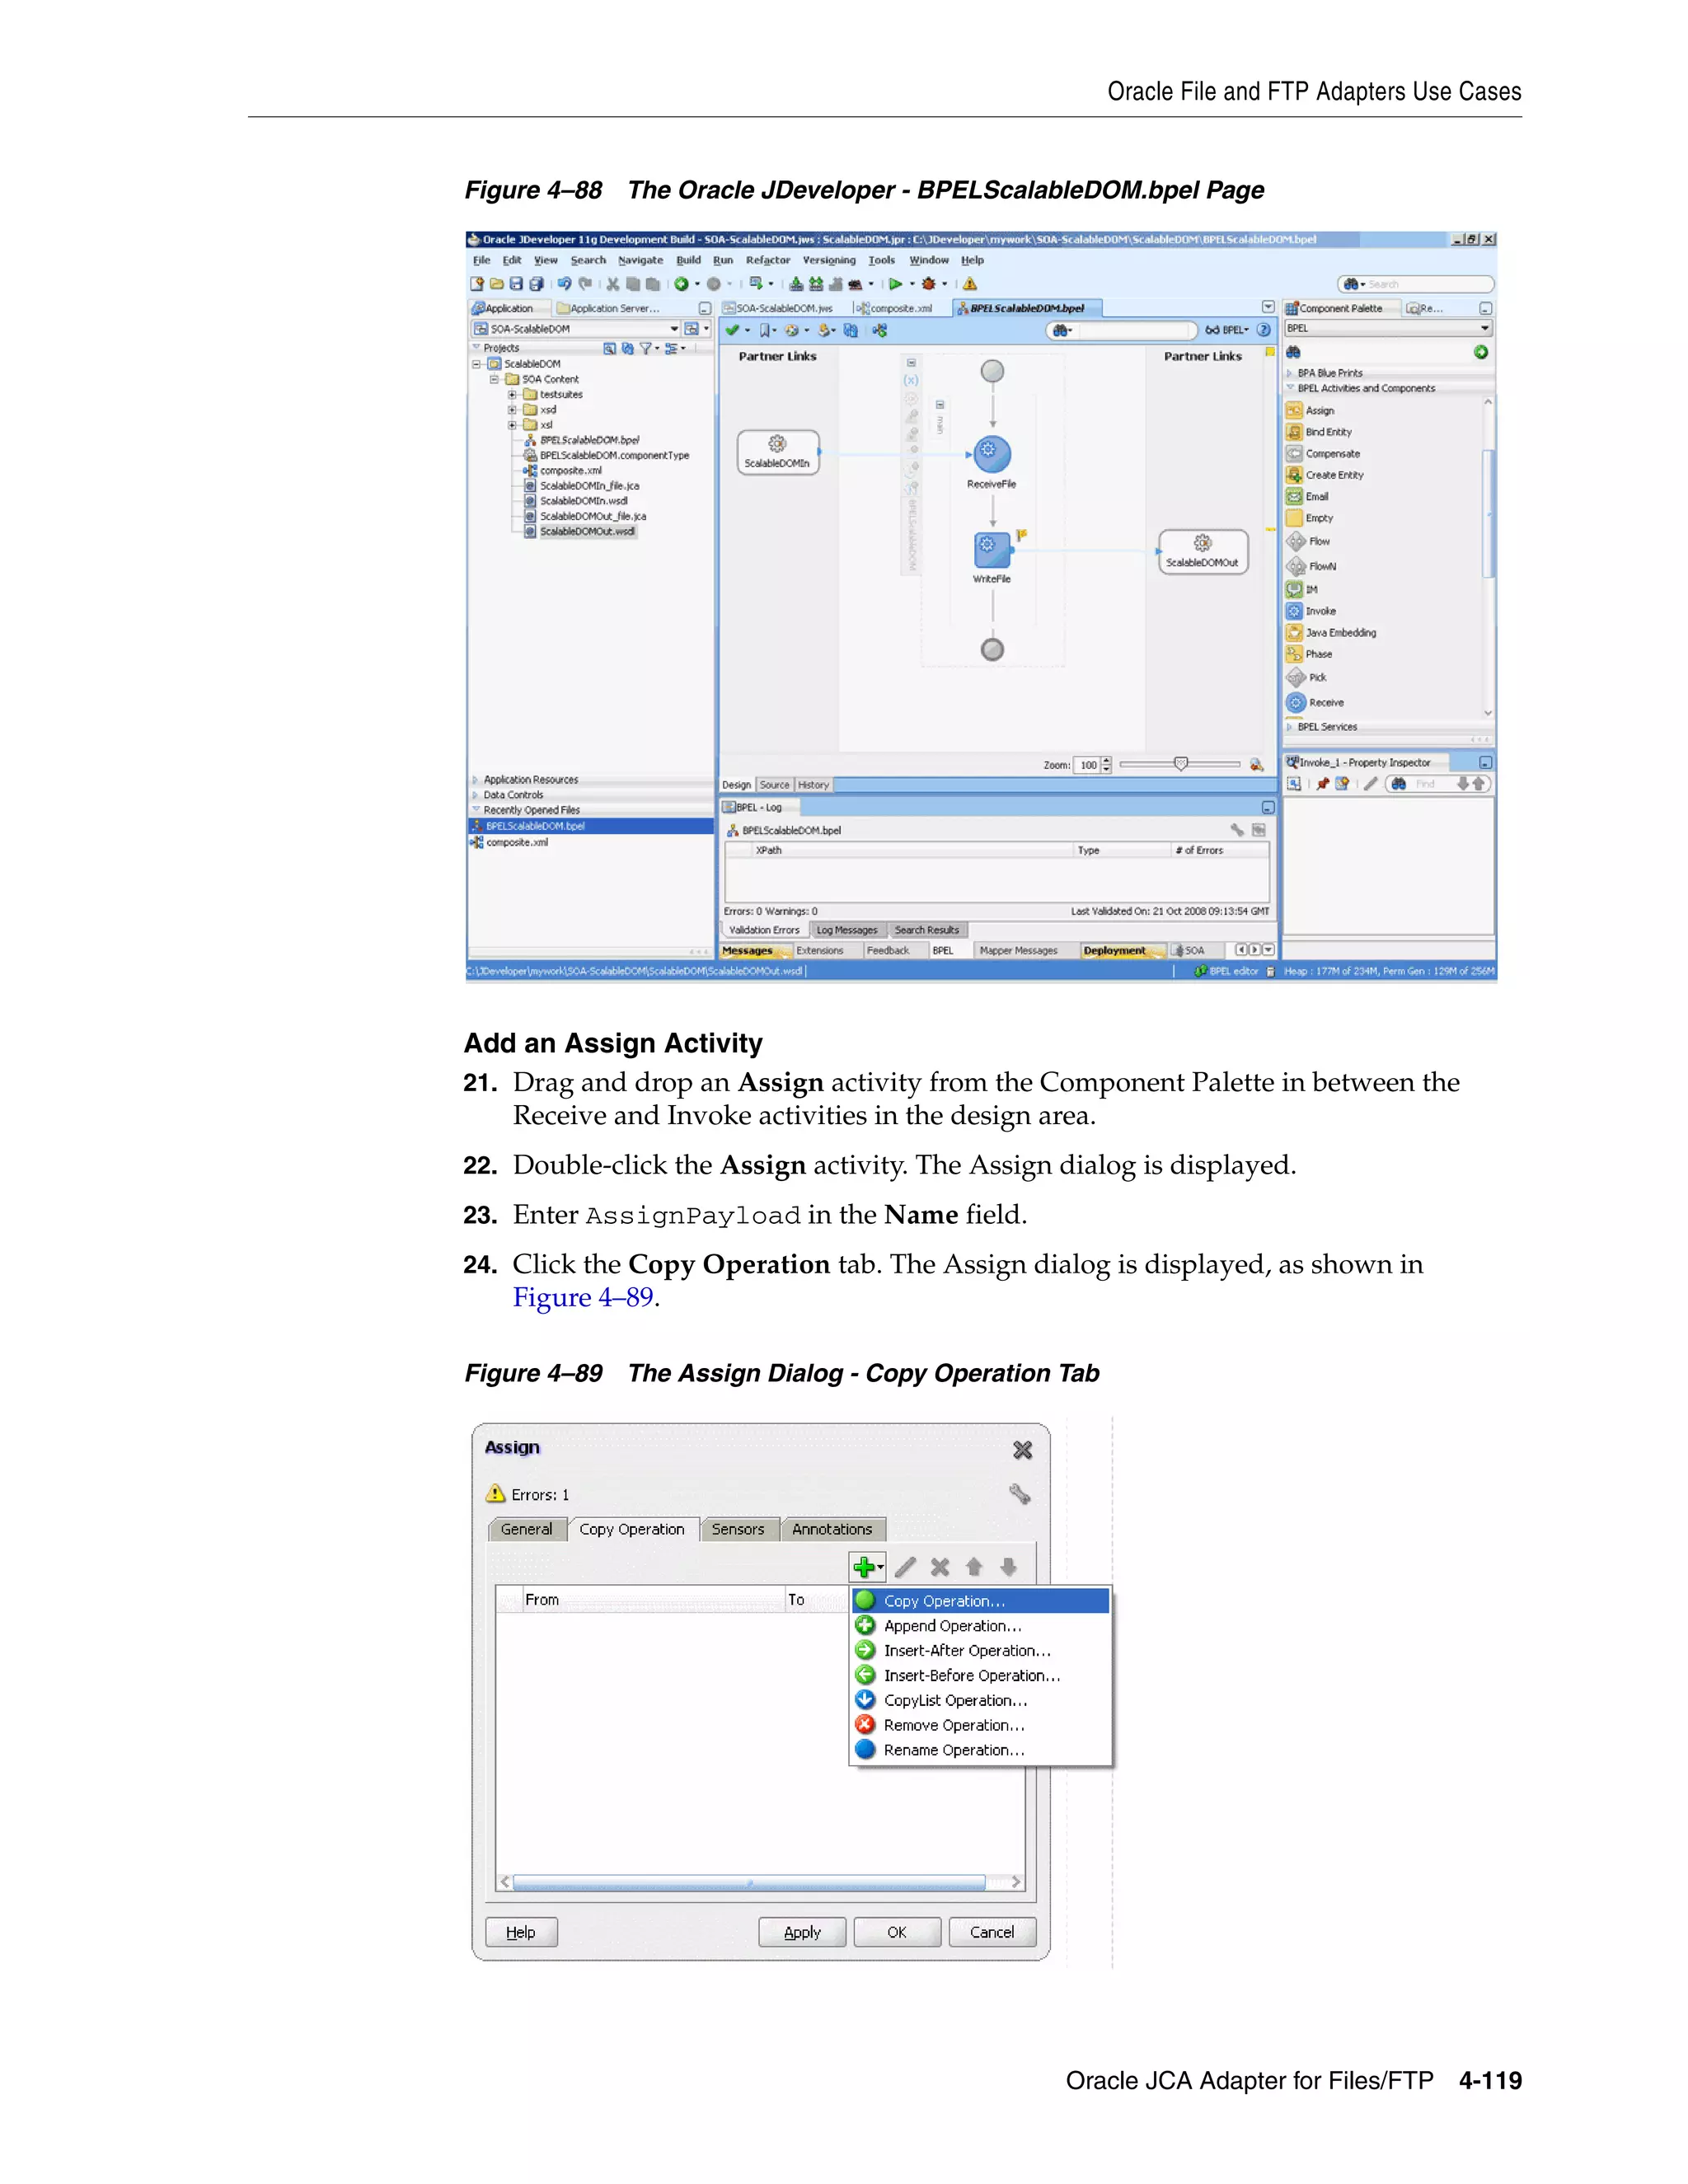Click the ReceiveFile activity node in diagram
Screen dimensions: 1688x2184
pyautogui.click(x=991, y=454)
